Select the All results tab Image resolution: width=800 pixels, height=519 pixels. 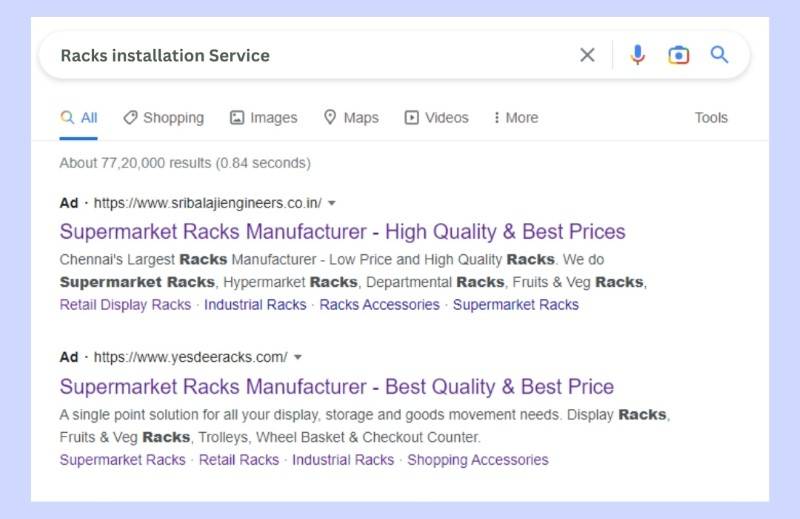[80, 118]
